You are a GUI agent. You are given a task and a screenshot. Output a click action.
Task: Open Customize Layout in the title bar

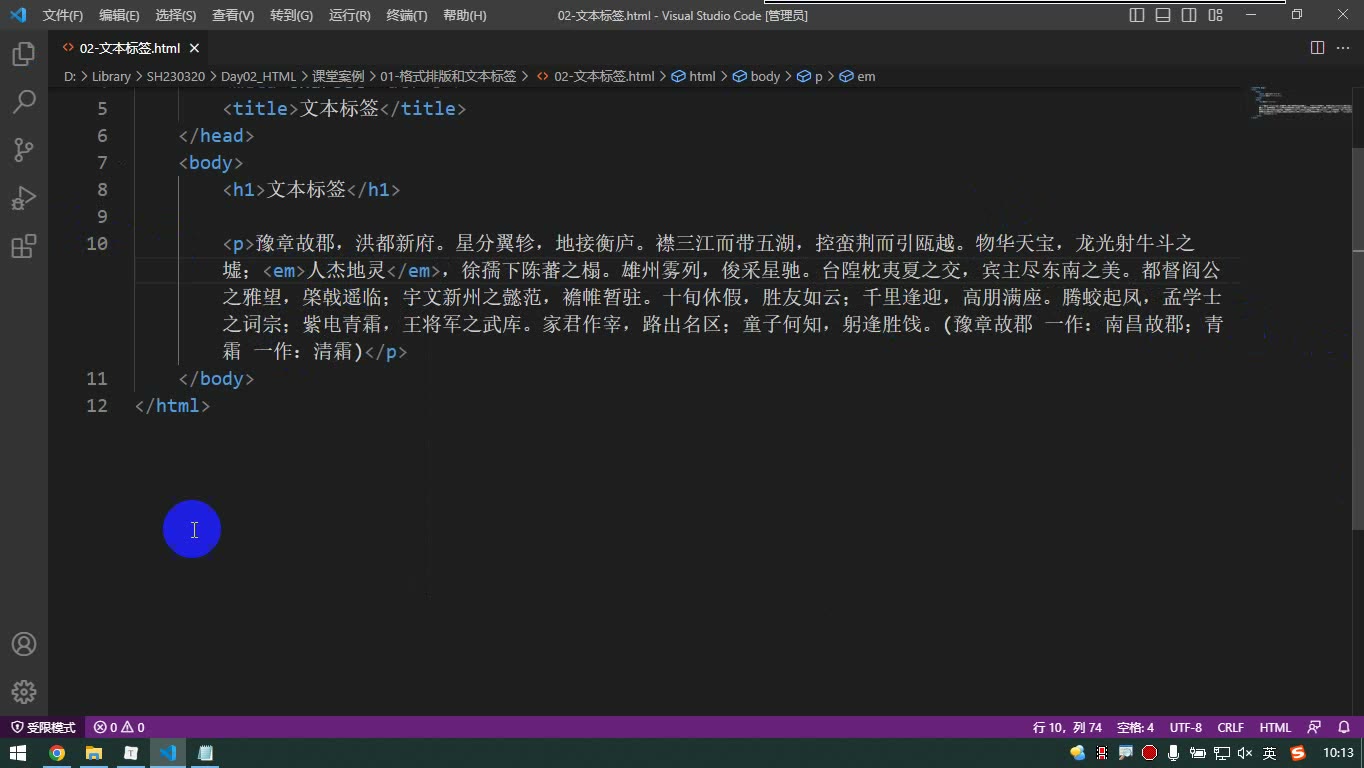(1215, 15)
